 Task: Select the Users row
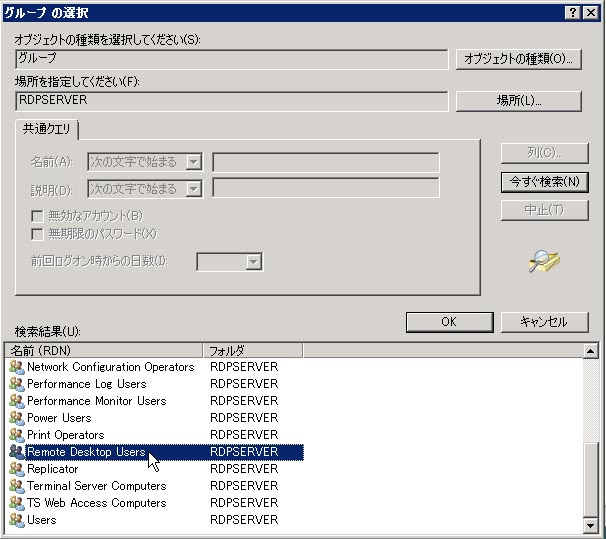(155, 520)
